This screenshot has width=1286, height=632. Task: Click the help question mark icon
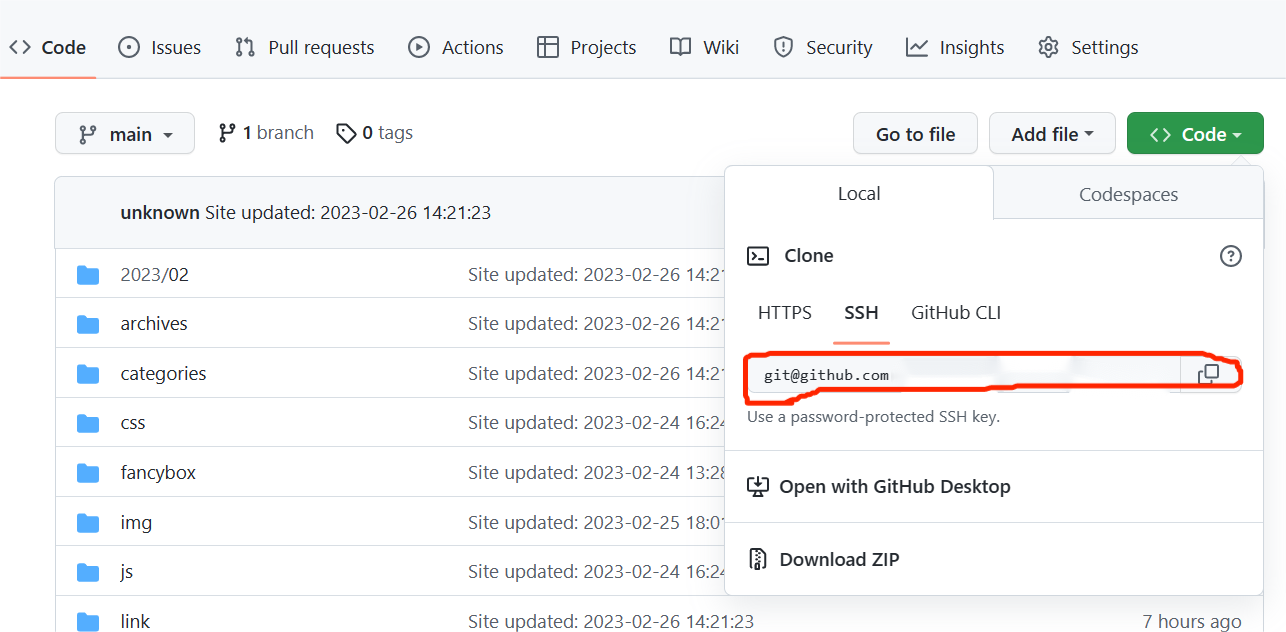tap(1231, 256)
